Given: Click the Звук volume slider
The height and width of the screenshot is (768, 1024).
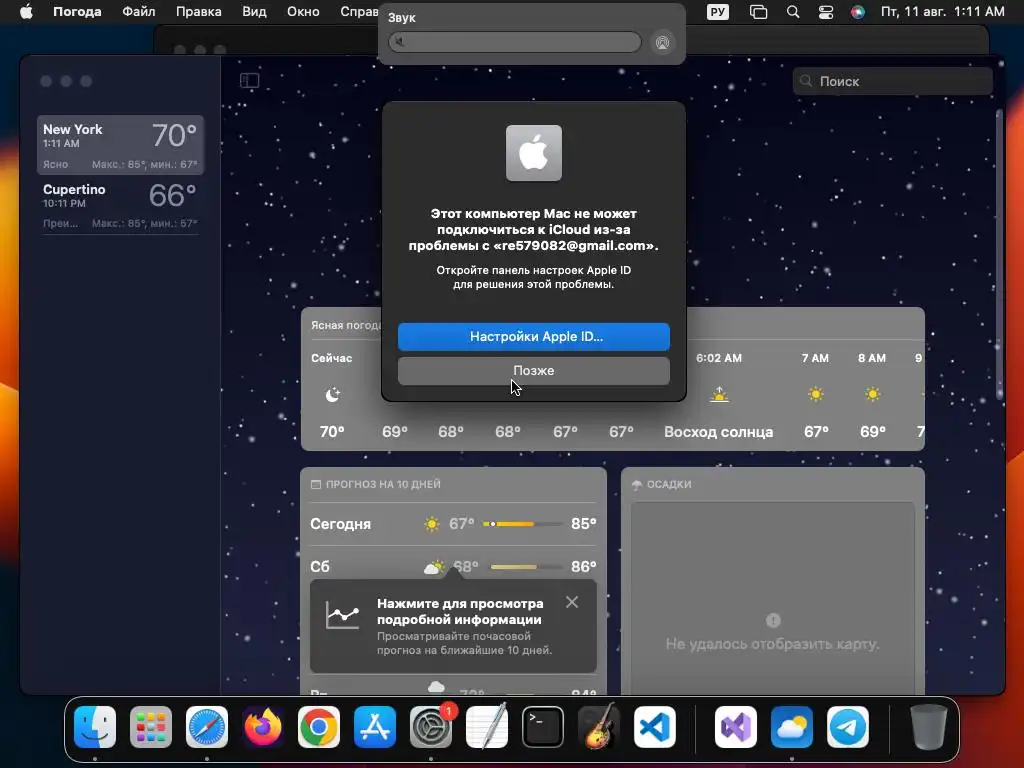Looking at the screenshot, I should 515,42.
